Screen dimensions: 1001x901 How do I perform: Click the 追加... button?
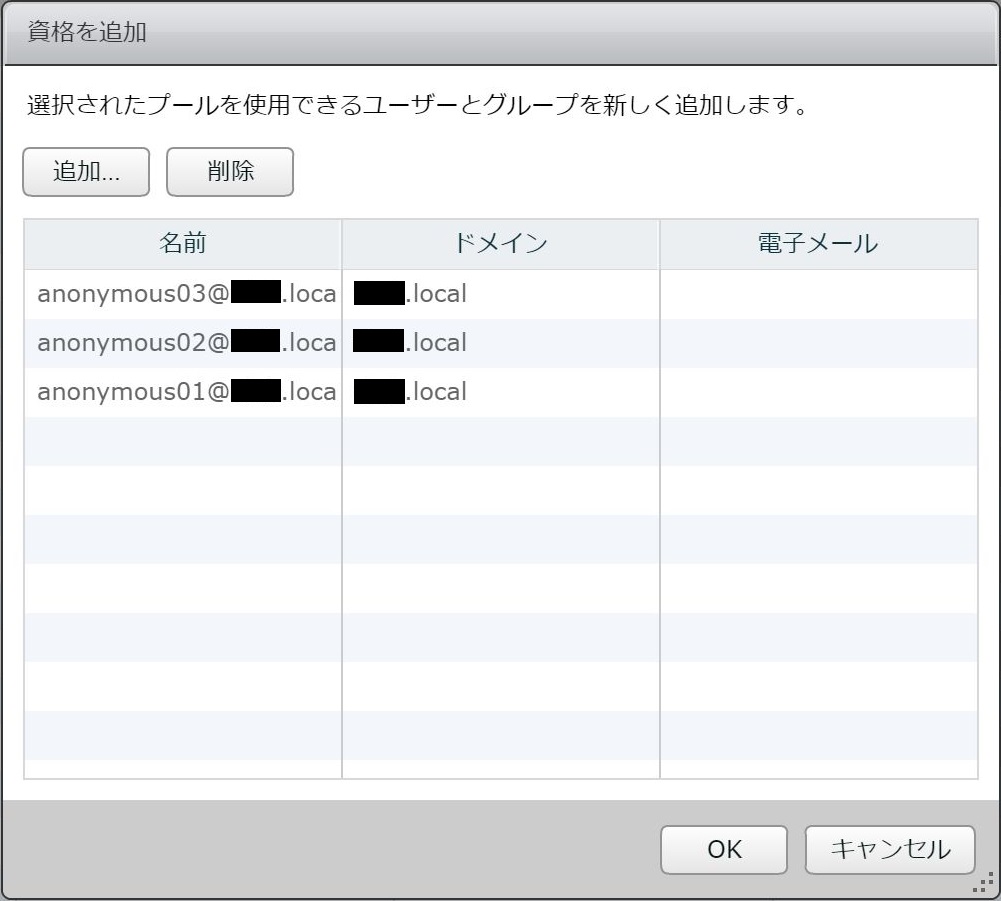click(x=86, y=172)
